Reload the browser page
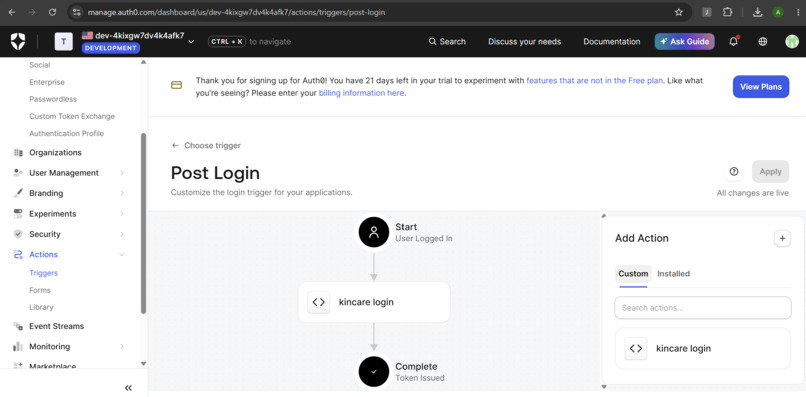 point(52,12)
